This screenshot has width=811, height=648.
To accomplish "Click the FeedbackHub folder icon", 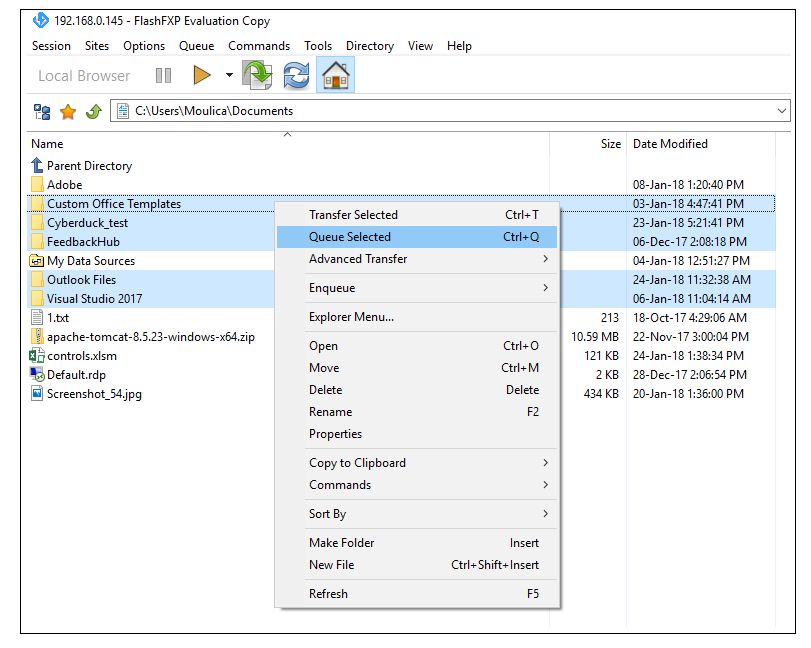I will tap(37, 242).
